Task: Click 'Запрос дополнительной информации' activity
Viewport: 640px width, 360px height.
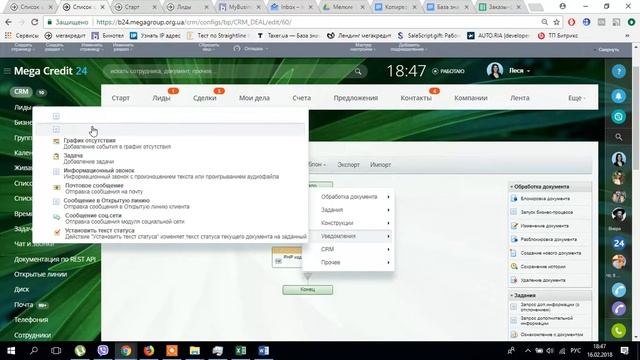Action: tap(547, 320)
